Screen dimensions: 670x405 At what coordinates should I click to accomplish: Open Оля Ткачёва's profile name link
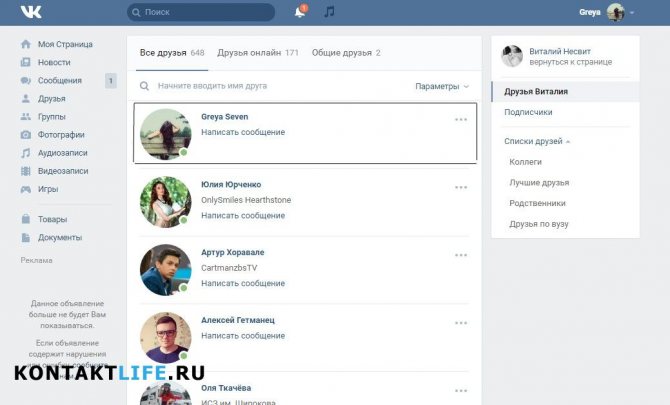(x=226, y=388)
